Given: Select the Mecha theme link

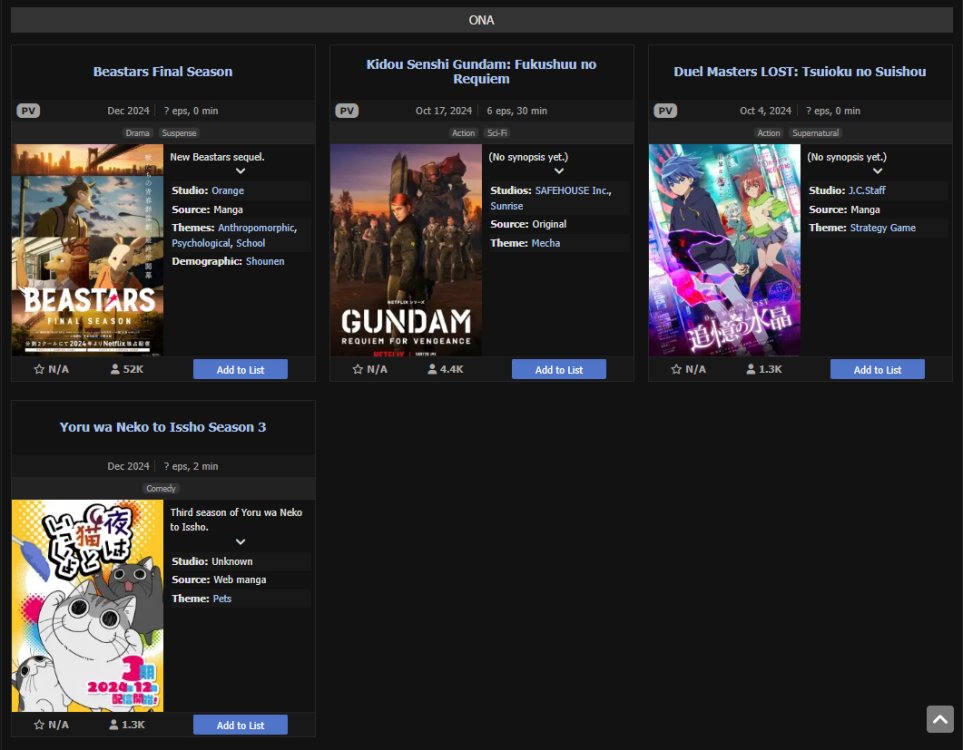Looking at the screenshot, I should (x=545, y=243).
